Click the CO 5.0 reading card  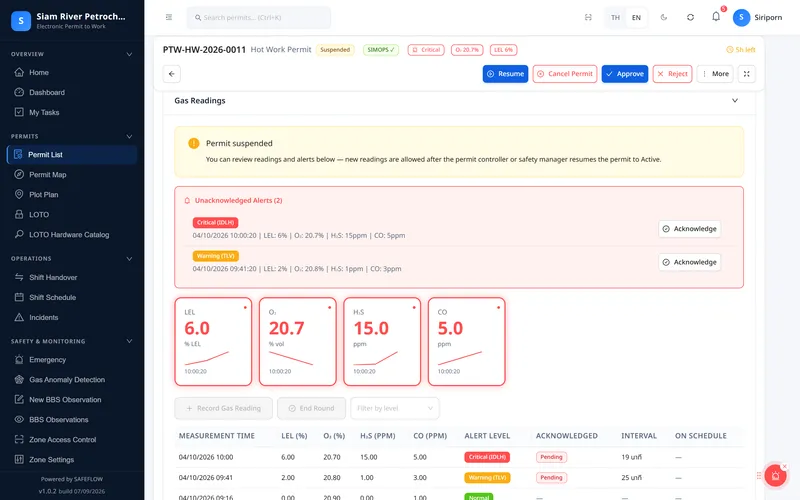(466, 341)
